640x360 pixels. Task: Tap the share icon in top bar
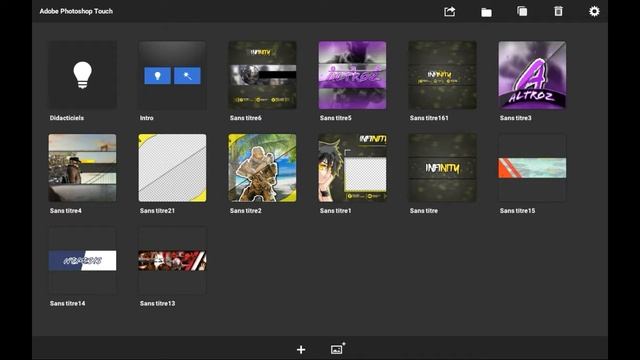click(x=449, y=11)
